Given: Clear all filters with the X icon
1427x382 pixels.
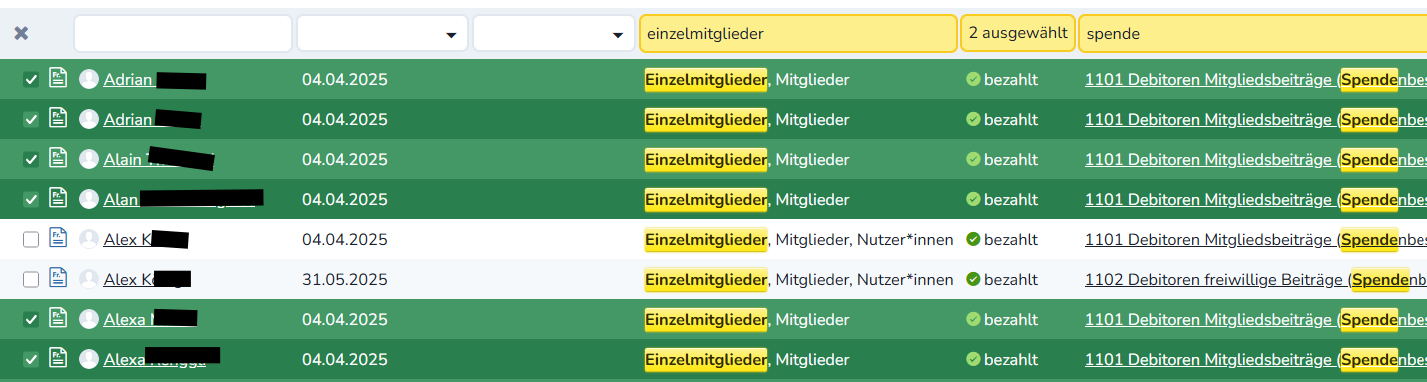Looking at the screenshot, I should coord(21,33).
